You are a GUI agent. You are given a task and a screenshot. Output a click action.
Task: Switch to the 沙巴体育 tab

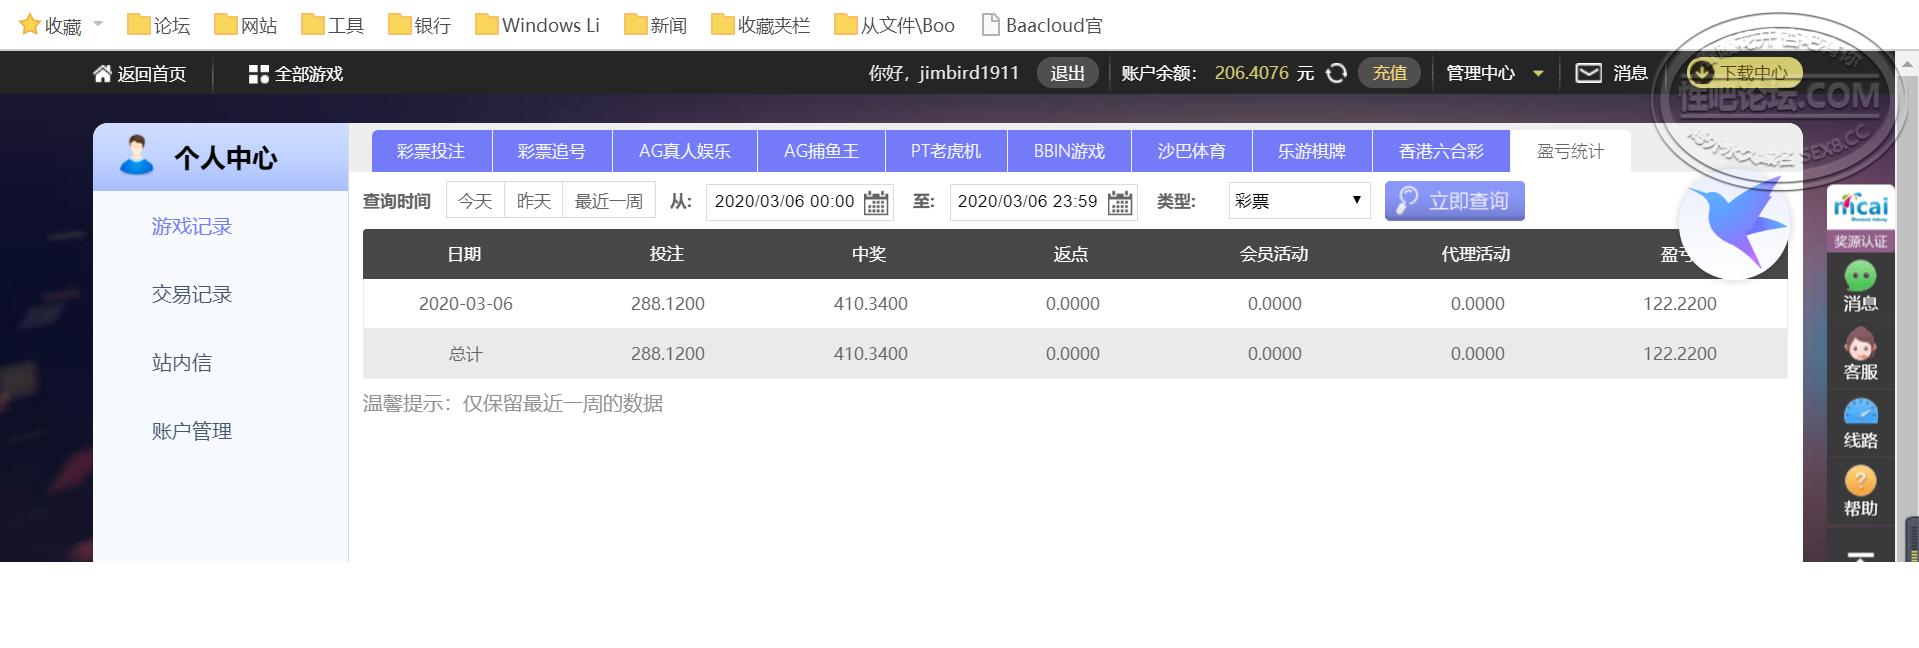[x=1191, y=151]
